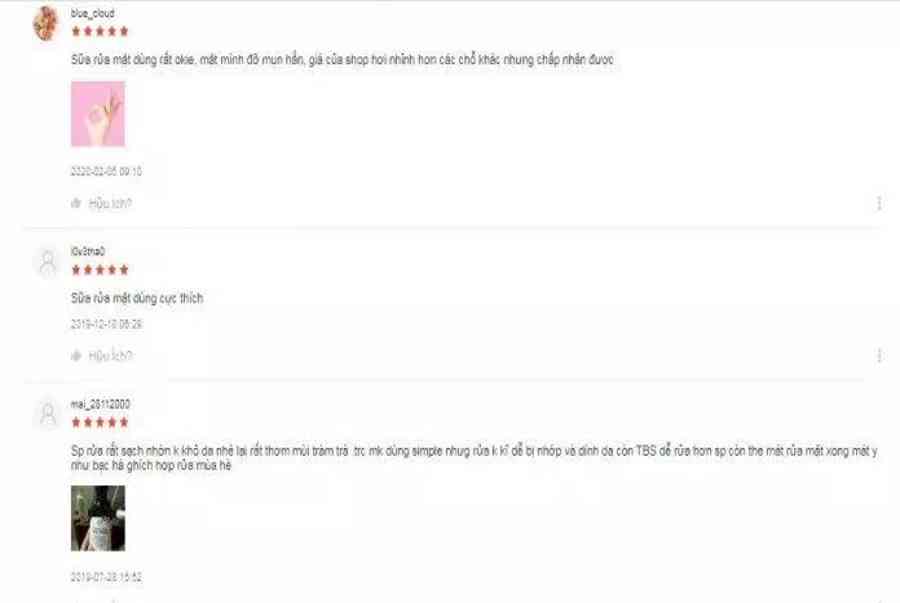Mark blue_cloud's review as Hữu ích
Screen dimensions: 900x603
pyautogui.click(x=110, y=204)
